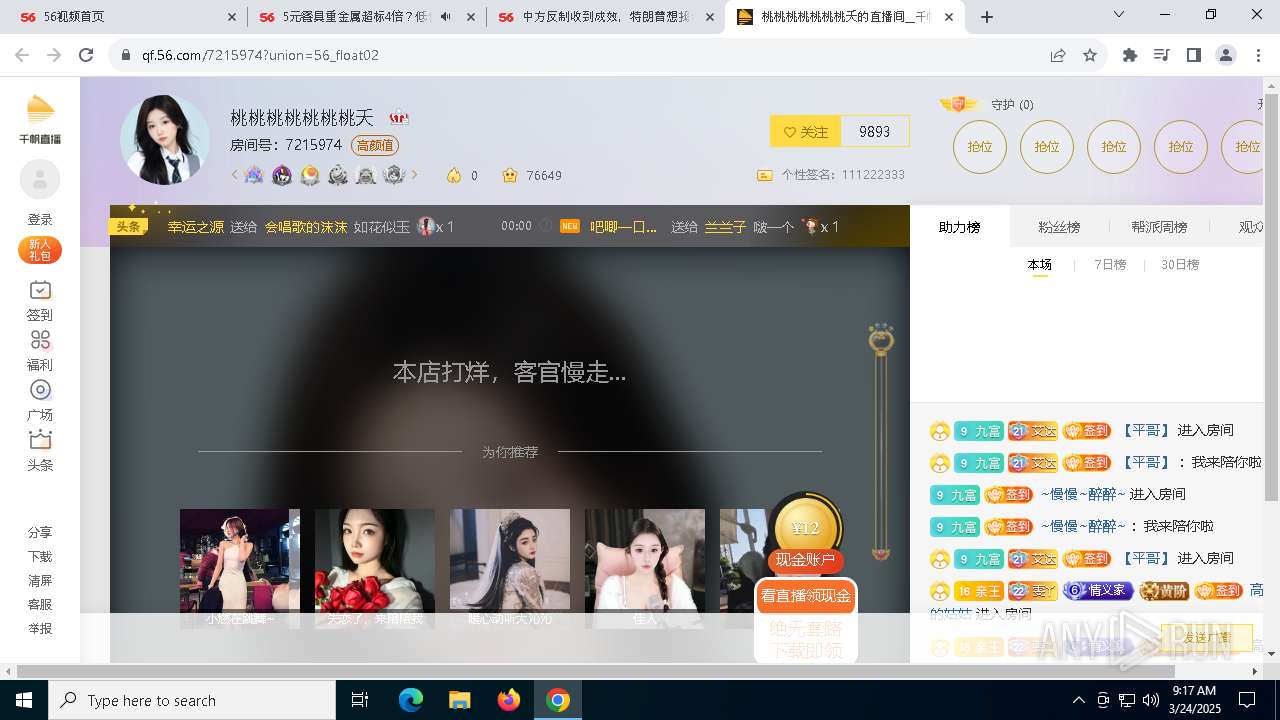The width and height of the screenshot is (1280, 720).
Task: Open Chrome tab search dropdown chevron
Action: (1119, 15)
